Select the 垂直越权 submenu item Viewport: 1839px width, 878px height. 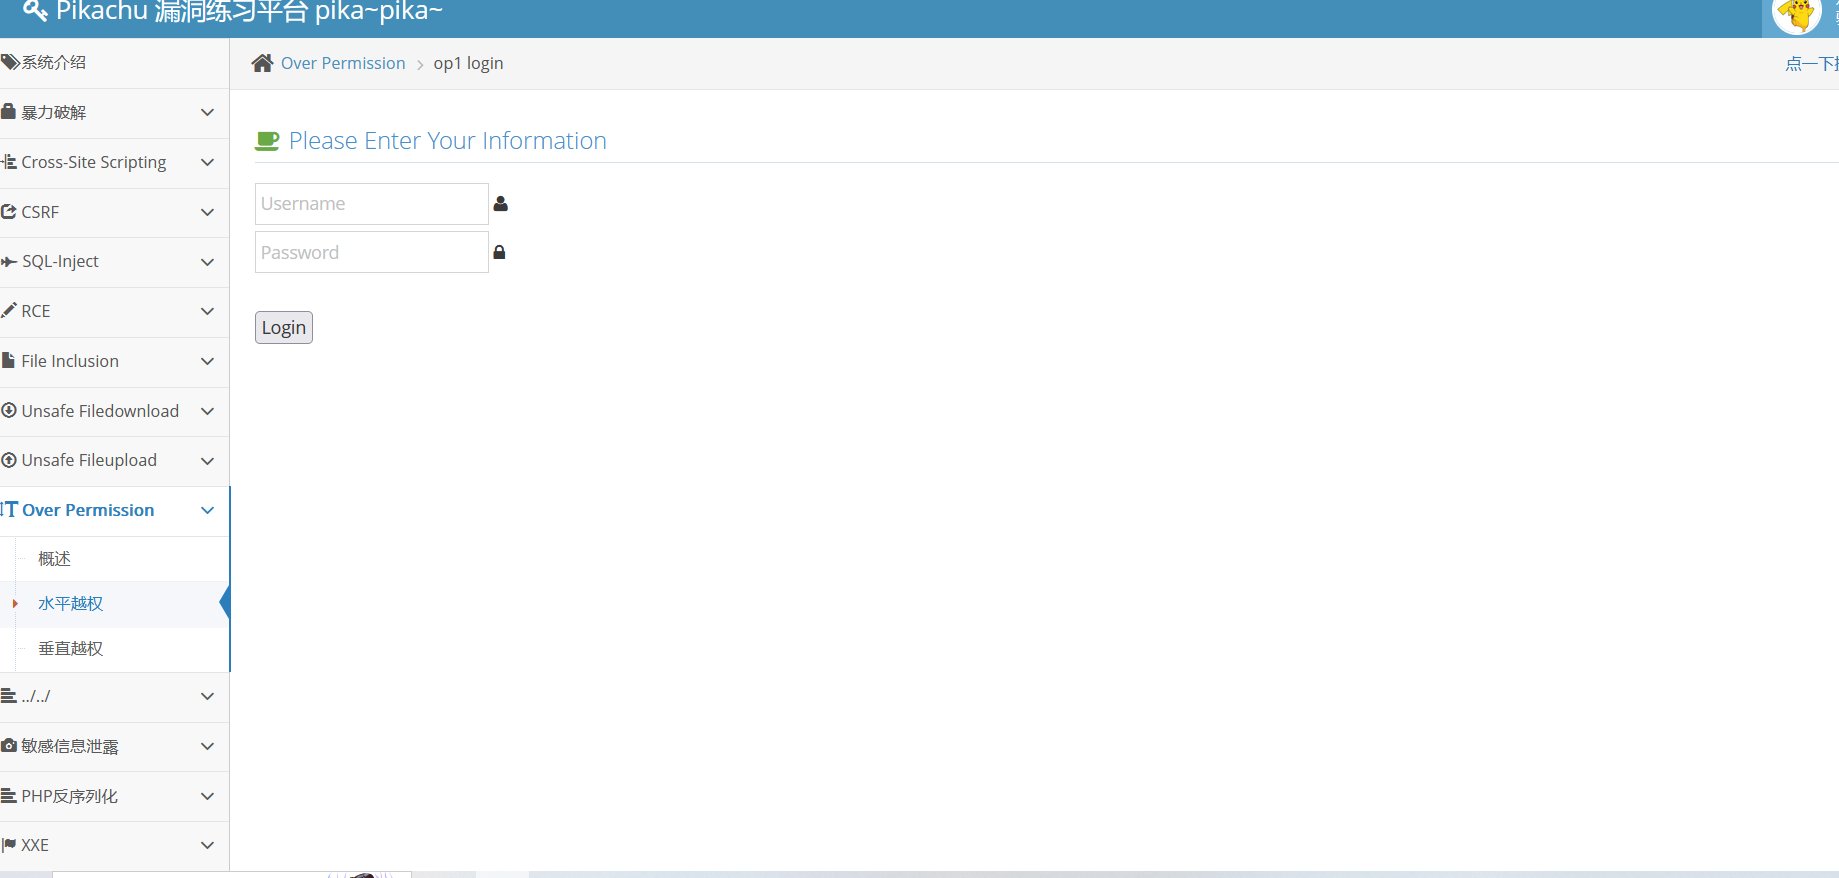(x=71, y=648)
